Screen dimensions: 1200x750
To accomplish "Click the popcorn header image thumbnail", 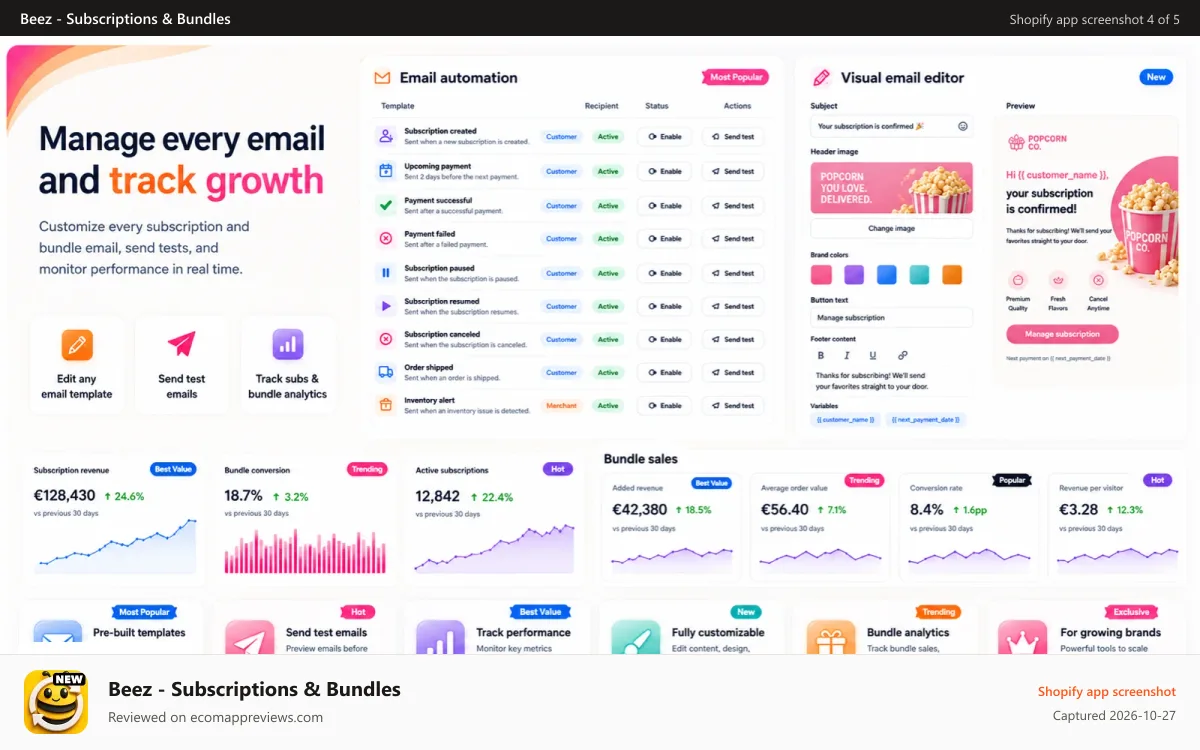I will pyautogui.click(x=891, y=188).
